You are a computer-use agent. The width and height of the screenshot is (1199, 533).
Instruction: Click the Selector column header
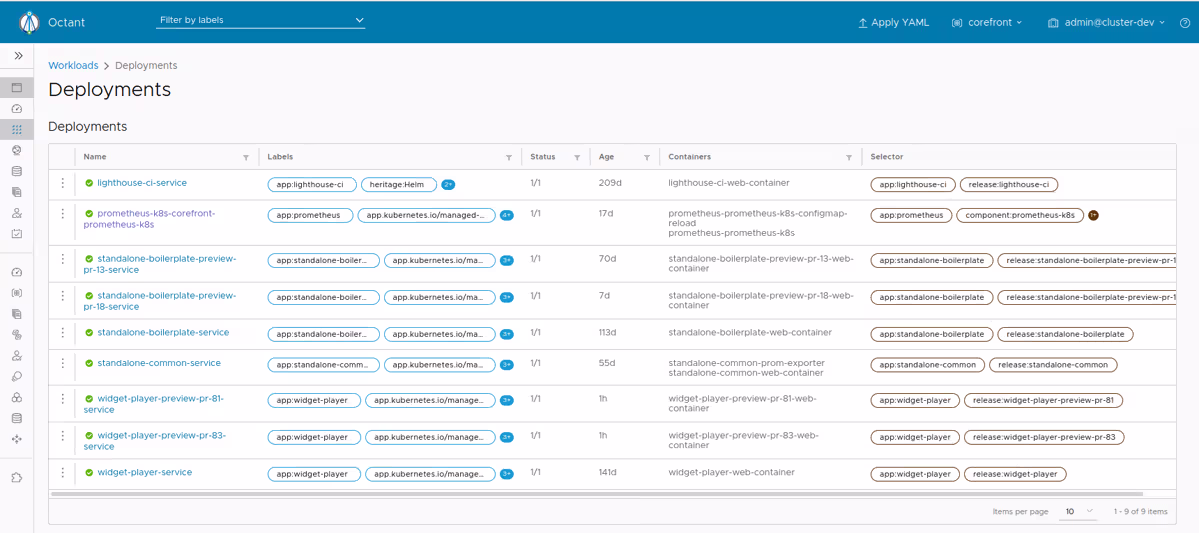[x=887, y=157]
